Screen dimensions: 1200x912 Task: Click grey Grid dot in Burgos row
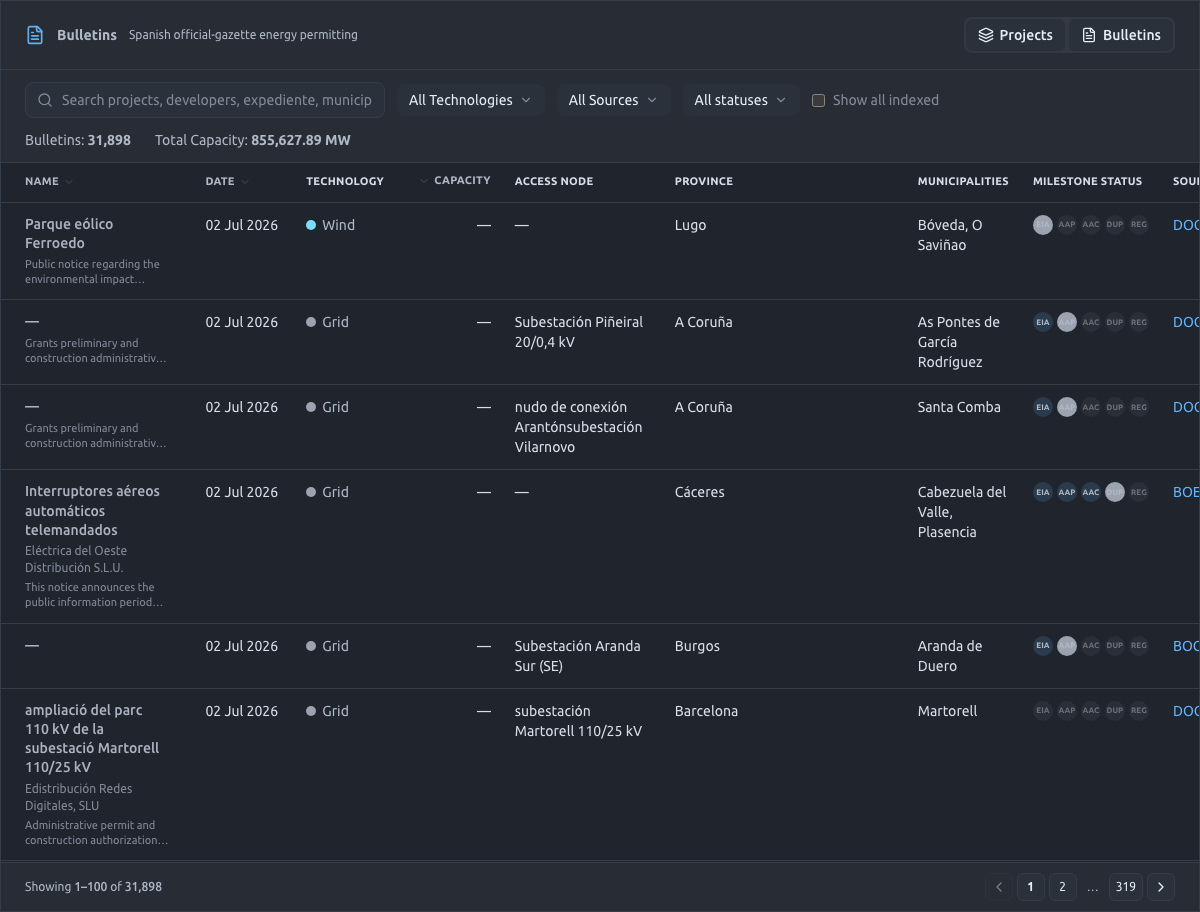pos(311,646)
